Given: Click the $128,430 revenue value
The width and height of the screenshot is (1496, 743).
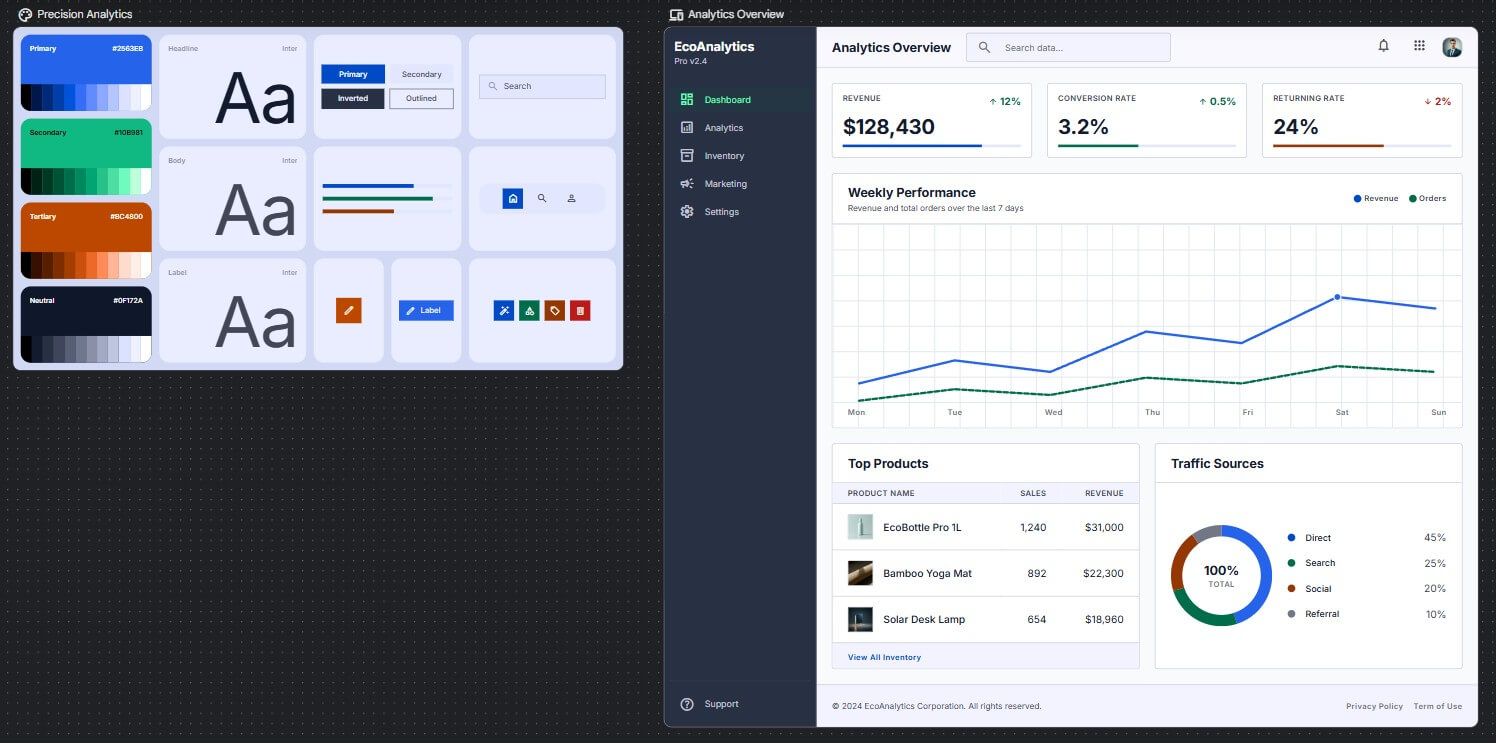Looking at the screenshot, I should point(889,127).
